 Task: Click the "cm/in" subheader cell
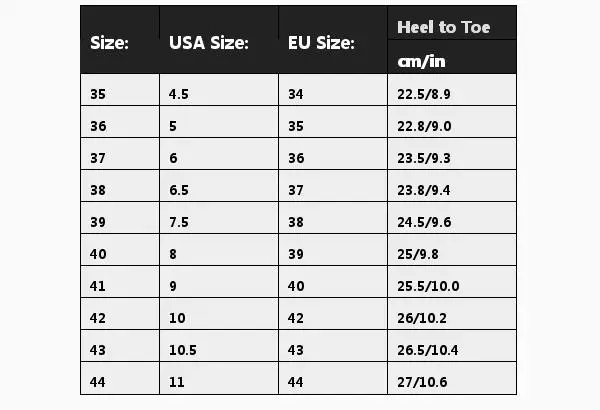tap(420, 61)
